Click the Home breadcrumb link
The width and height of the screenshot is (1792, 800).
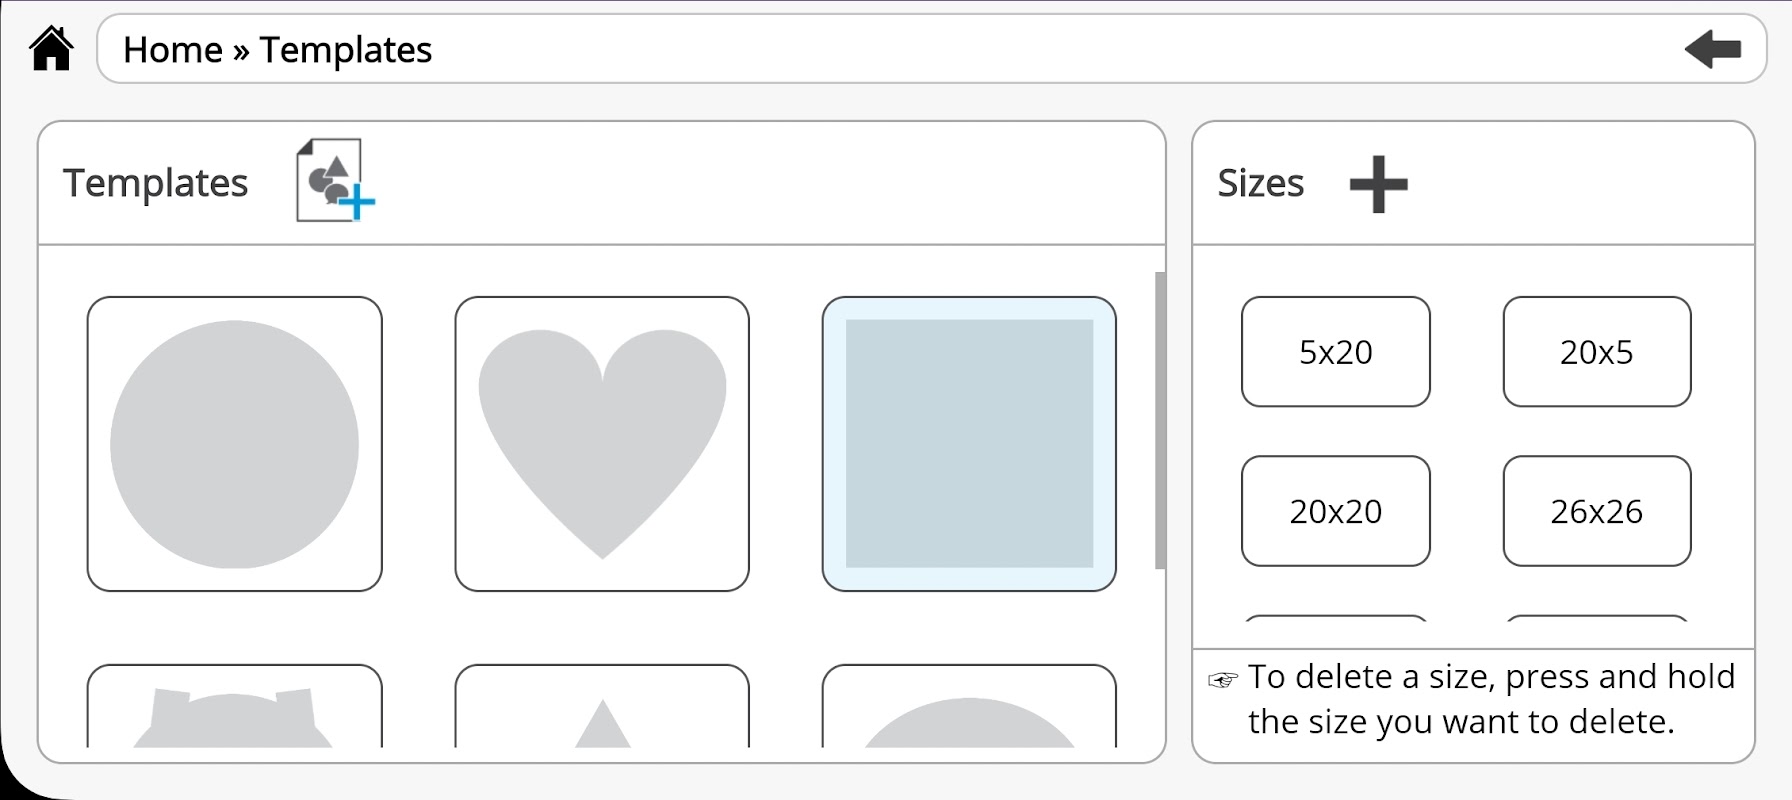tap(172, 50)
